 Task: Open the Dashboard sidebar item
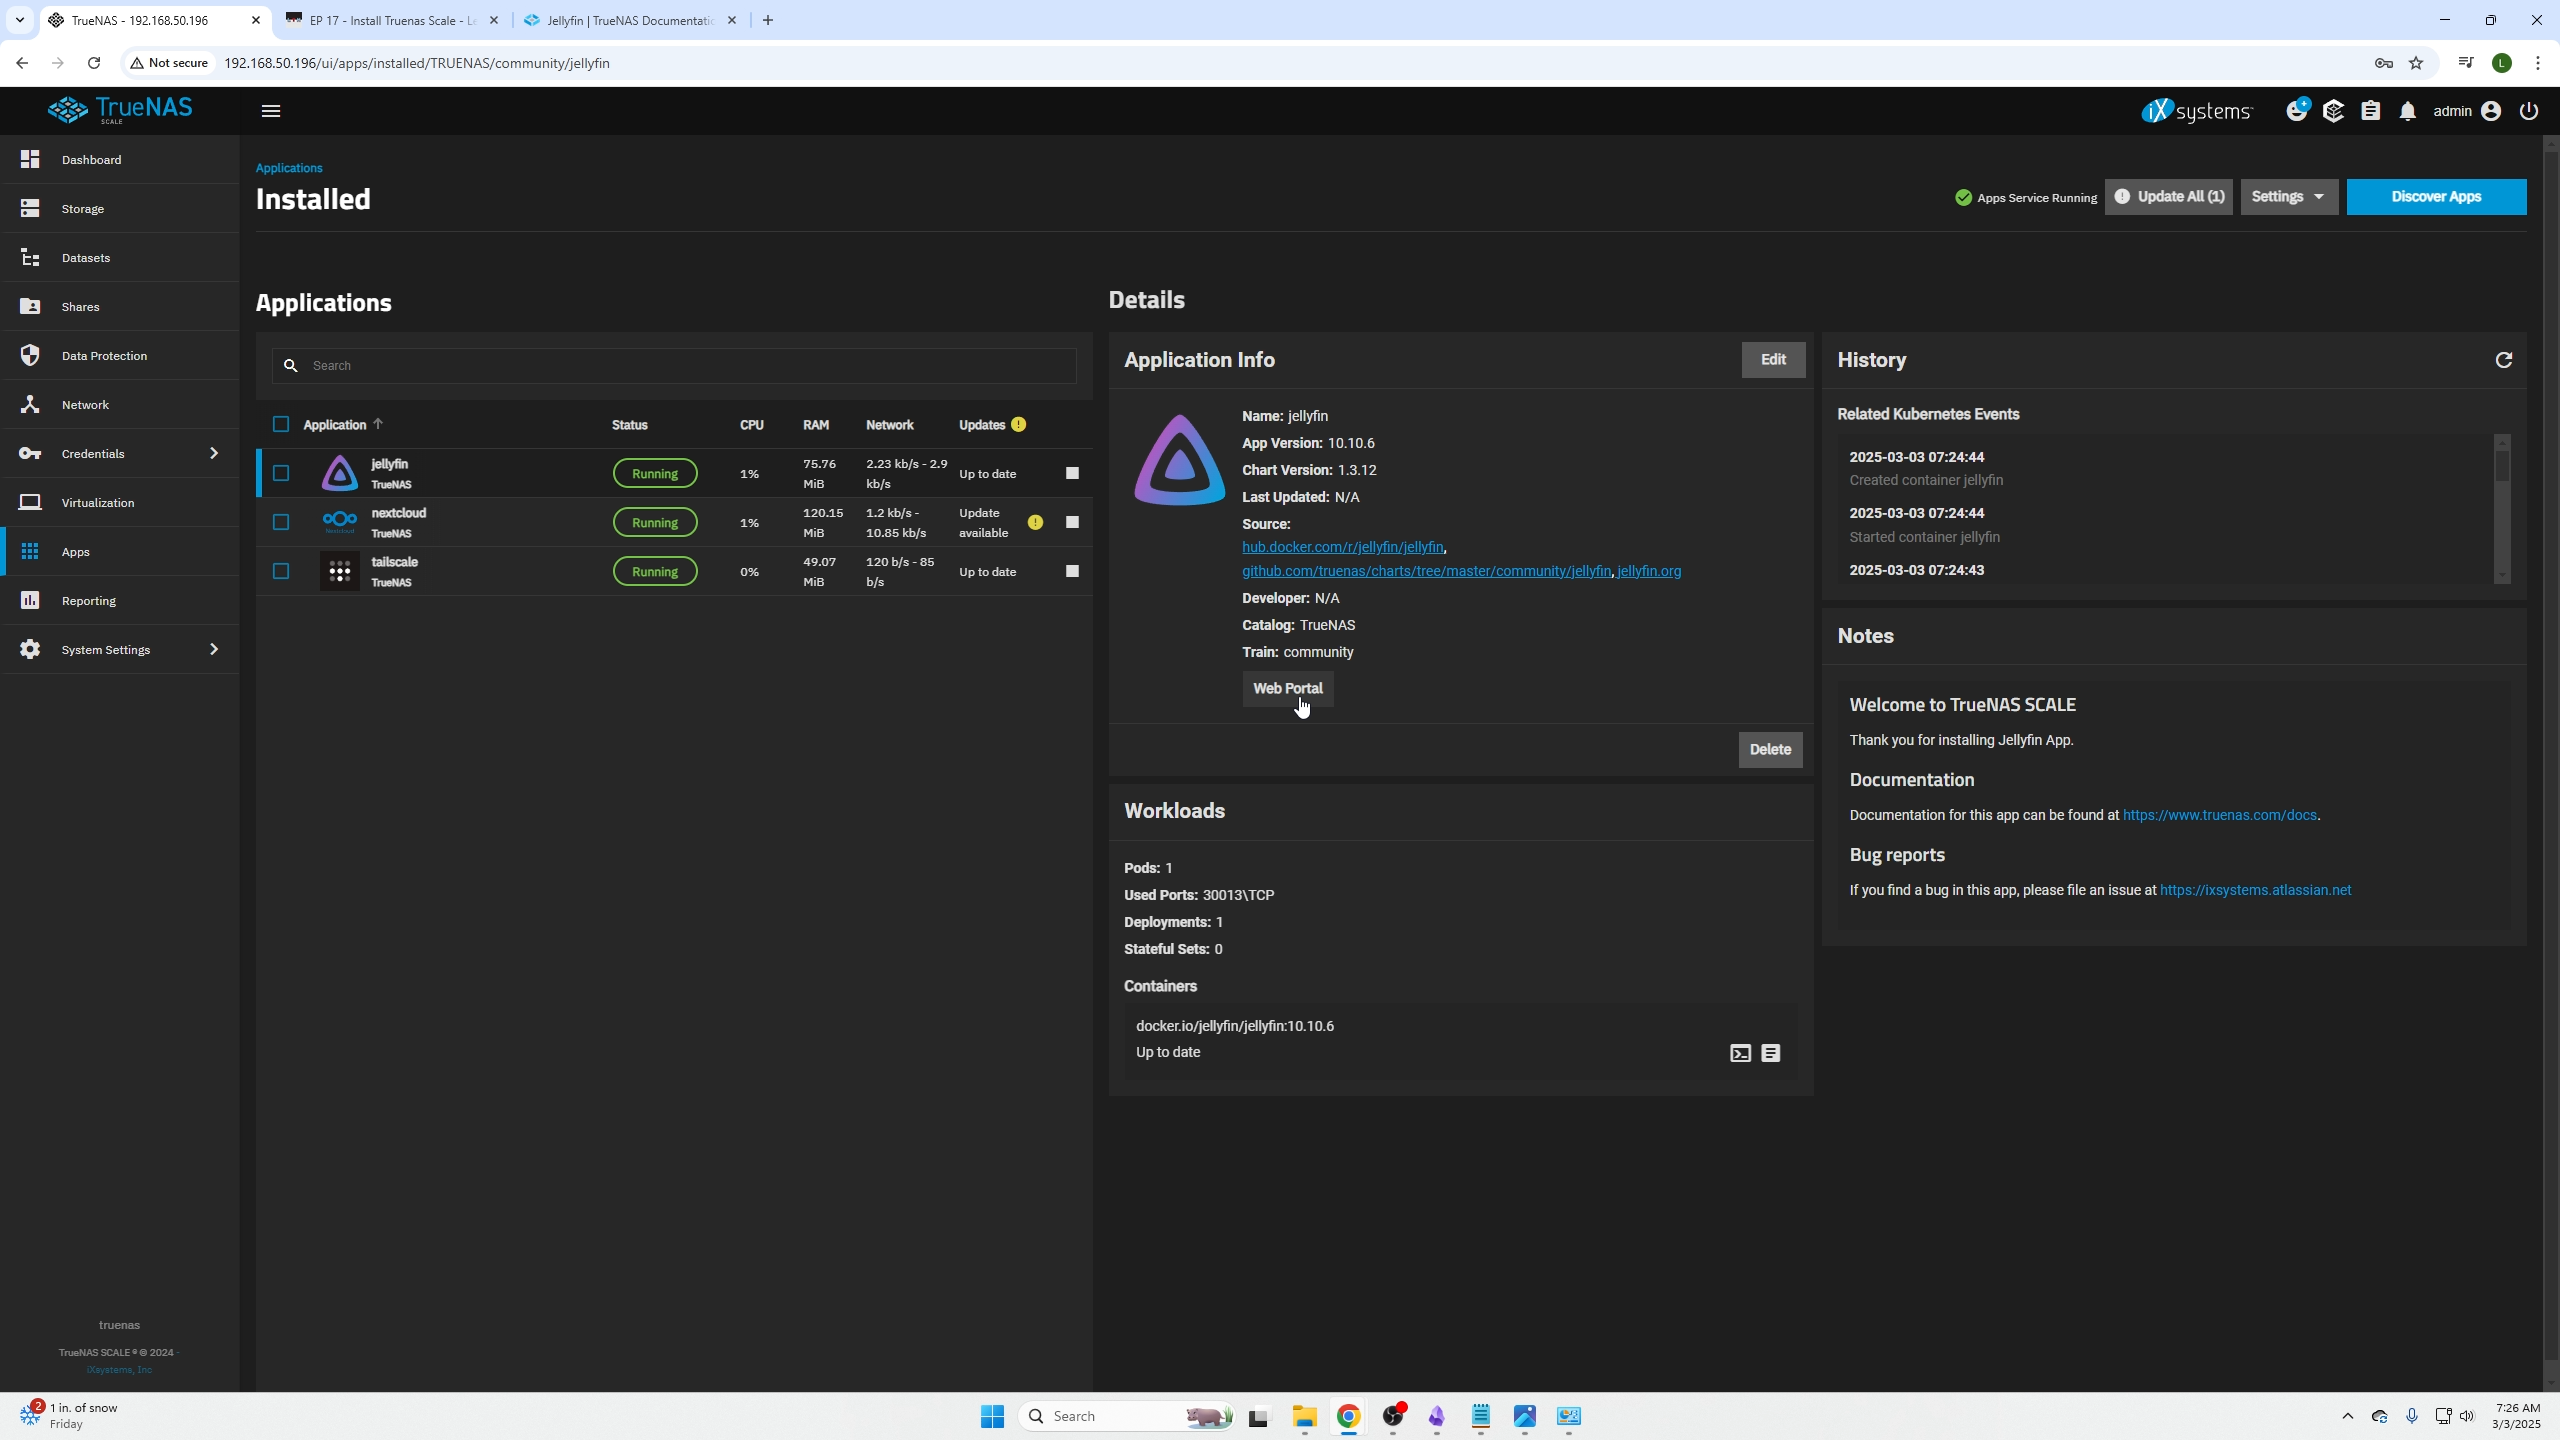[x=120, y=160]
